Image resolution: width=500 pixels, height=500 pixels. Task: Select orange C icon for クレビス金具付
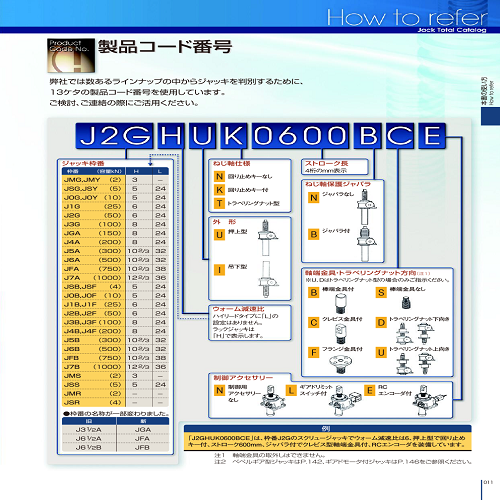[x=314, y=323]
